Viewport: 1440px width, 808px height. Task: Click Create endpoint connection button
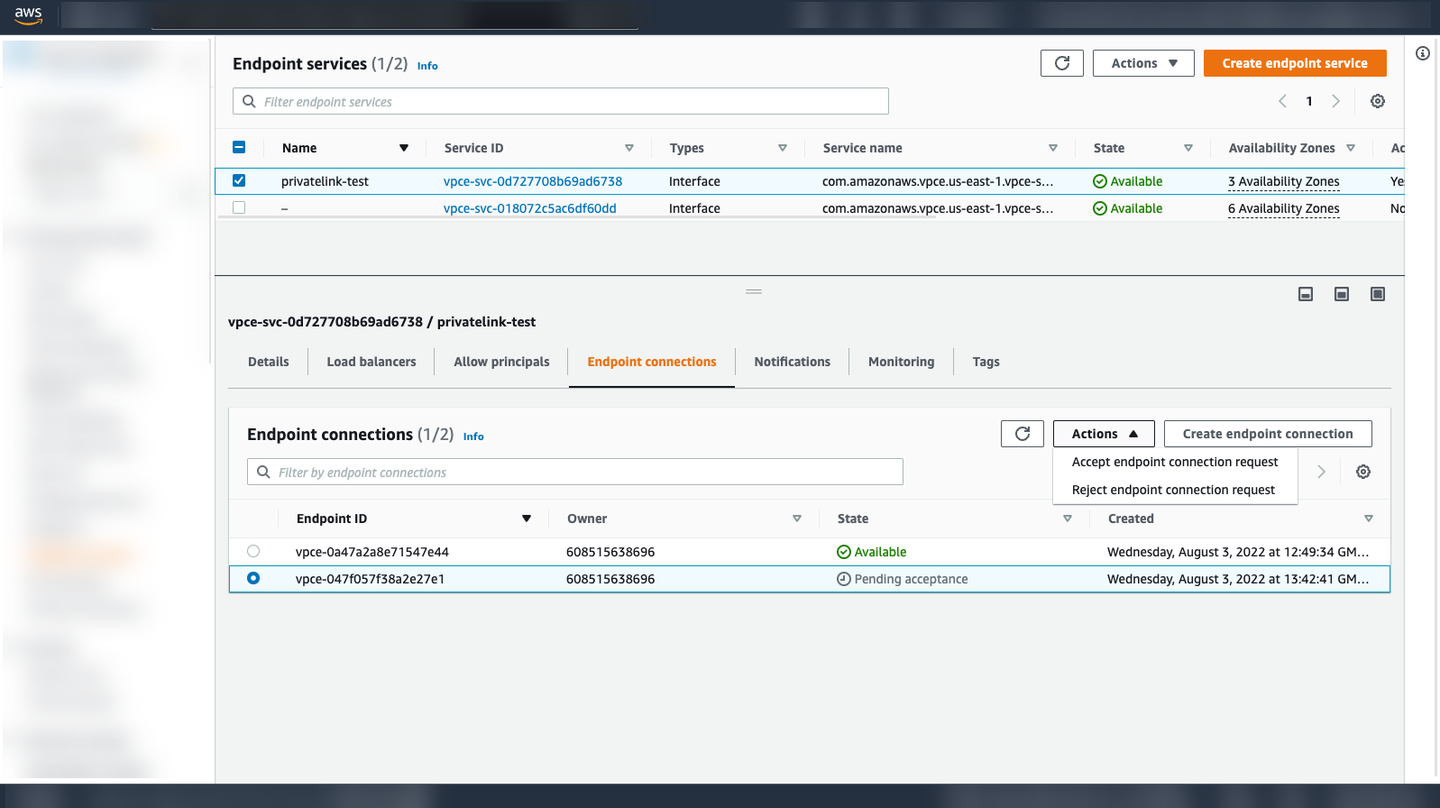pos(1268,434)
